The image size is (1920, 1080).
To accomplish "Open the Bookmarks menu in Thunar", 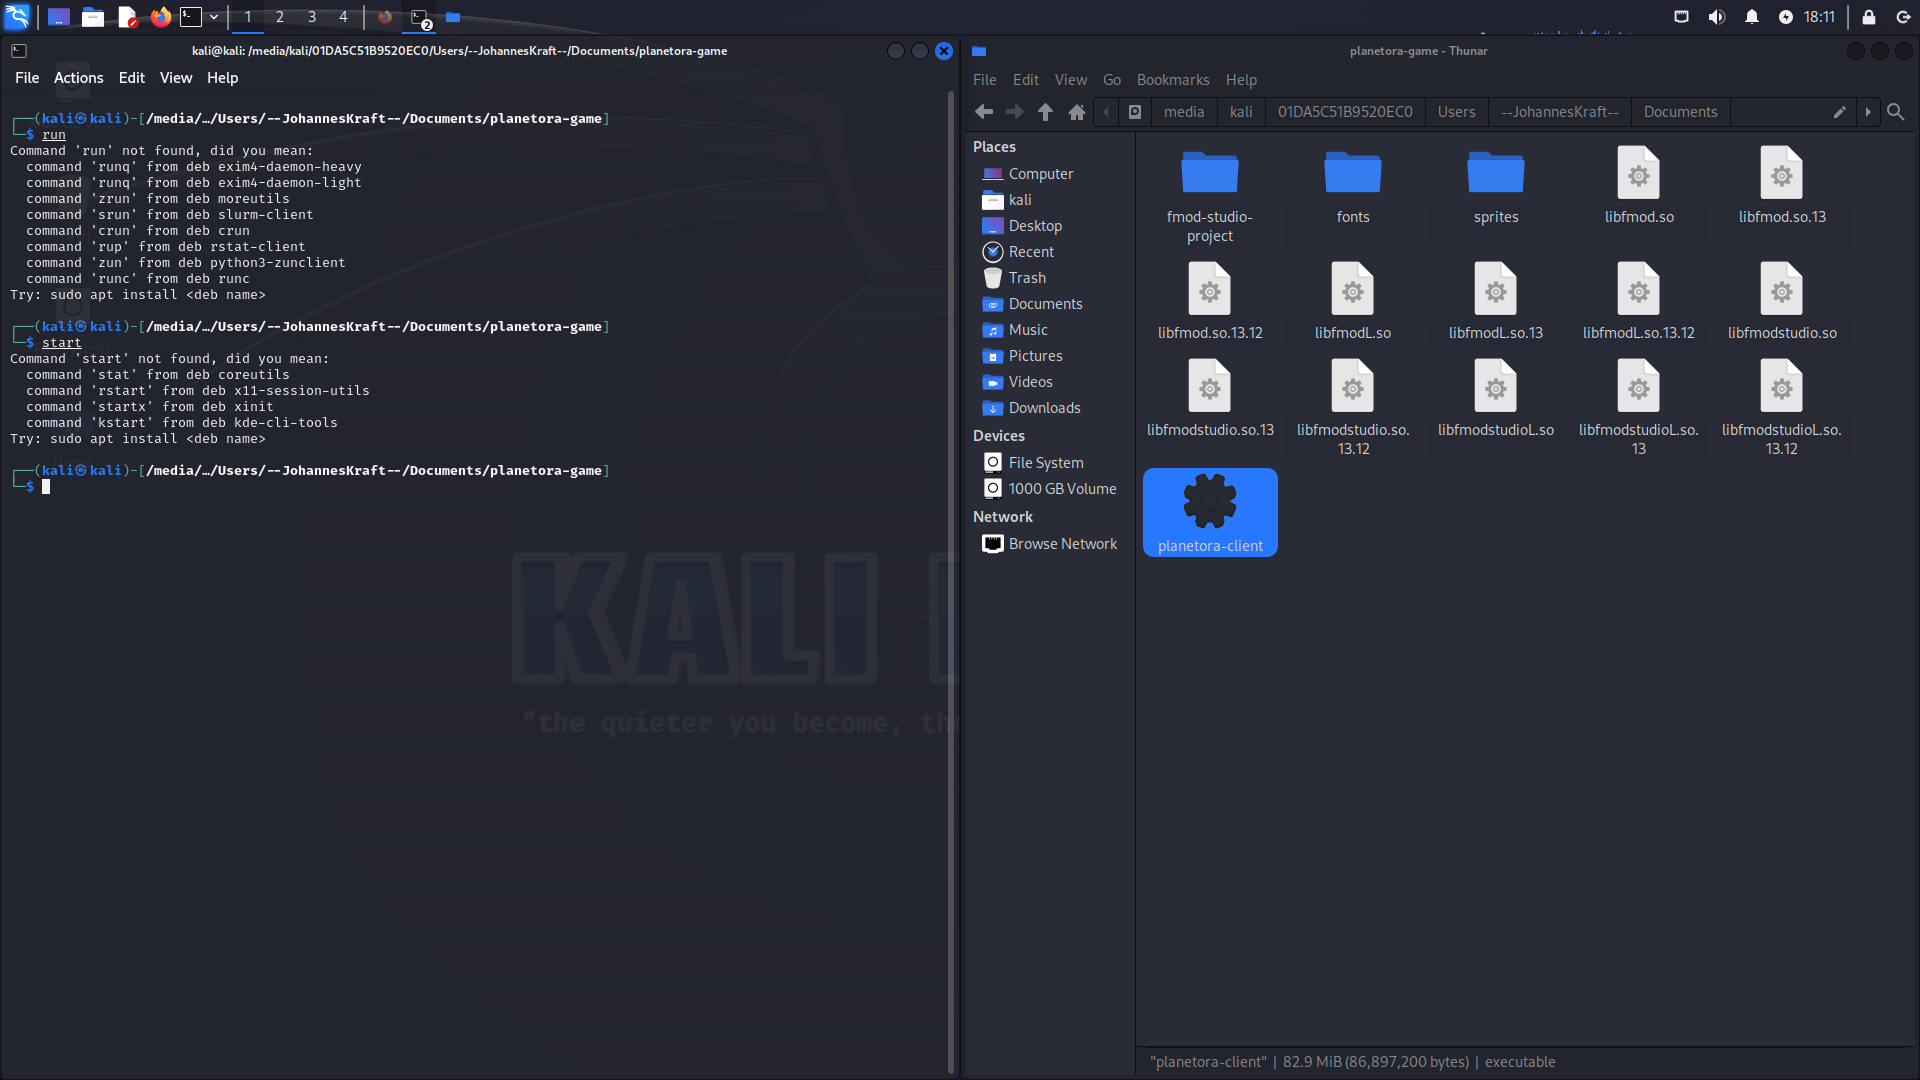I will 1172,80.
